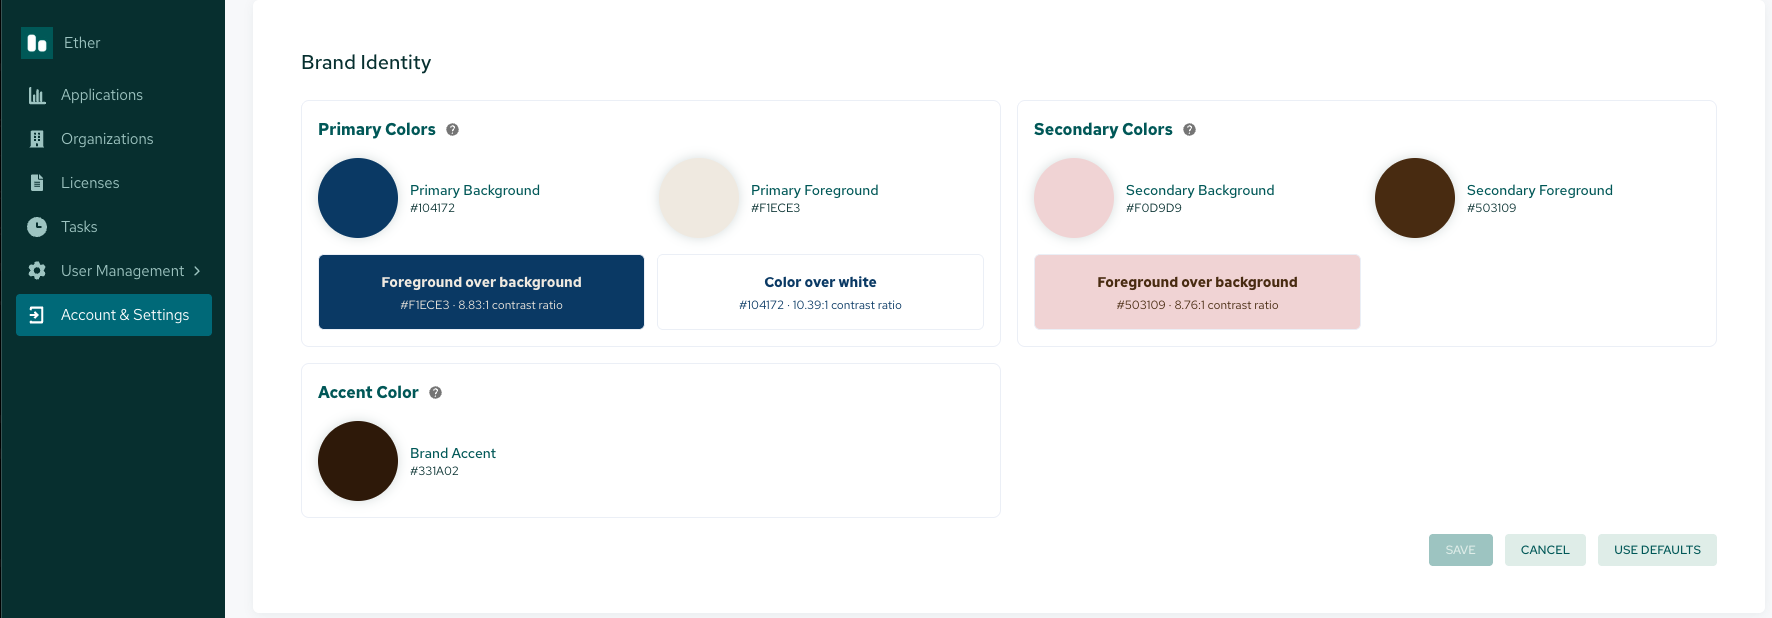Click the Save button
Viewport: 1772px width, 618px height.
click(1461, 550)
